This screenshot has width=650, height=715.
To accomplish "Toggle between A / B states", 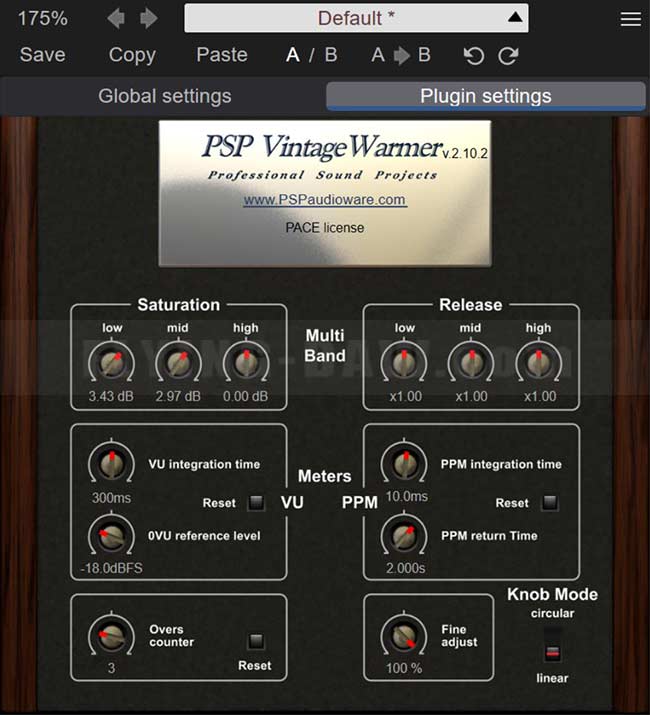I will point(312,55).
